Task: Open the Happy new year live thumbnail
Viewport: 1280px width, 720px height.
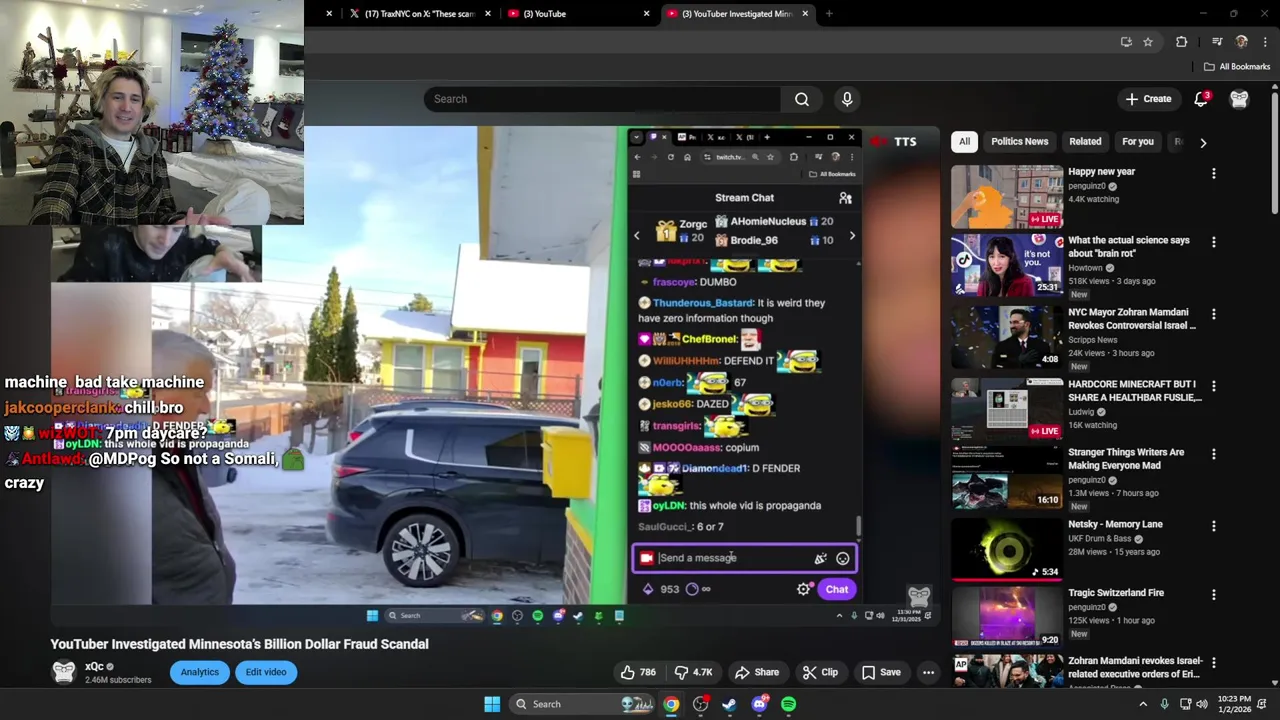Action: click(1007, 197)
